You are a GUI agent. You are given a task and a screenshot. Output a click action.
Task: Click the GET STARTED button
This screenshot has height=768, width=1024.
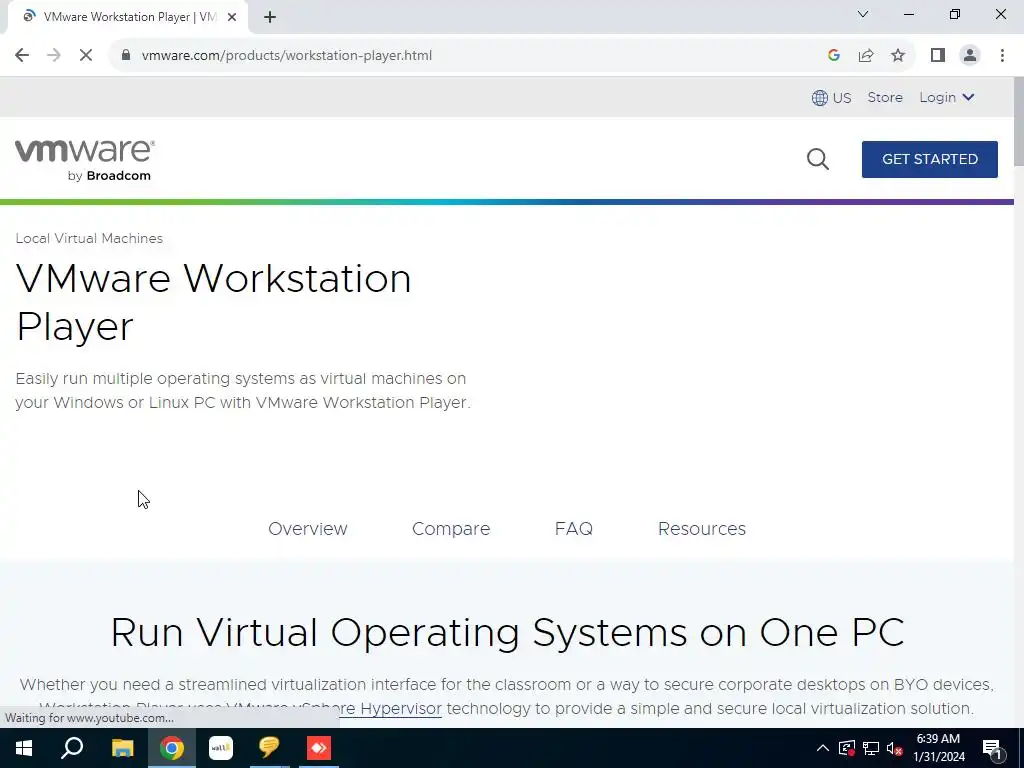(x=929, y=159)
